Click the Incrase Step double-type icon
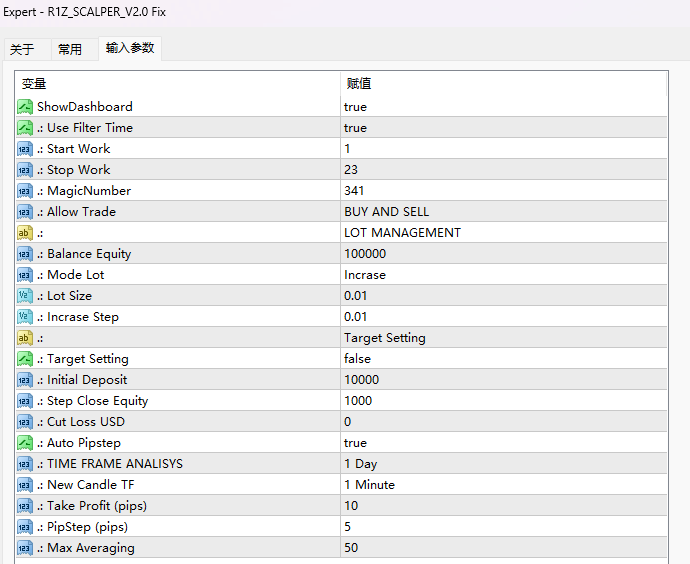Screen dimensions: 690x564 [x=25, y=317]
